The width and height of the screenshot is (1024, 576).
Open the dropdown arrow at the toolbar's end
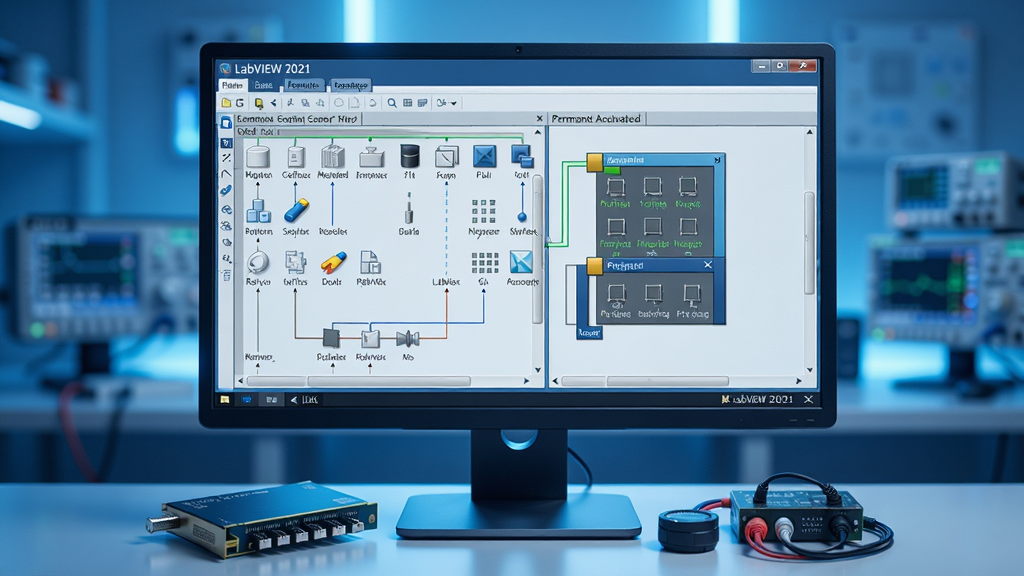pos(454,103)
